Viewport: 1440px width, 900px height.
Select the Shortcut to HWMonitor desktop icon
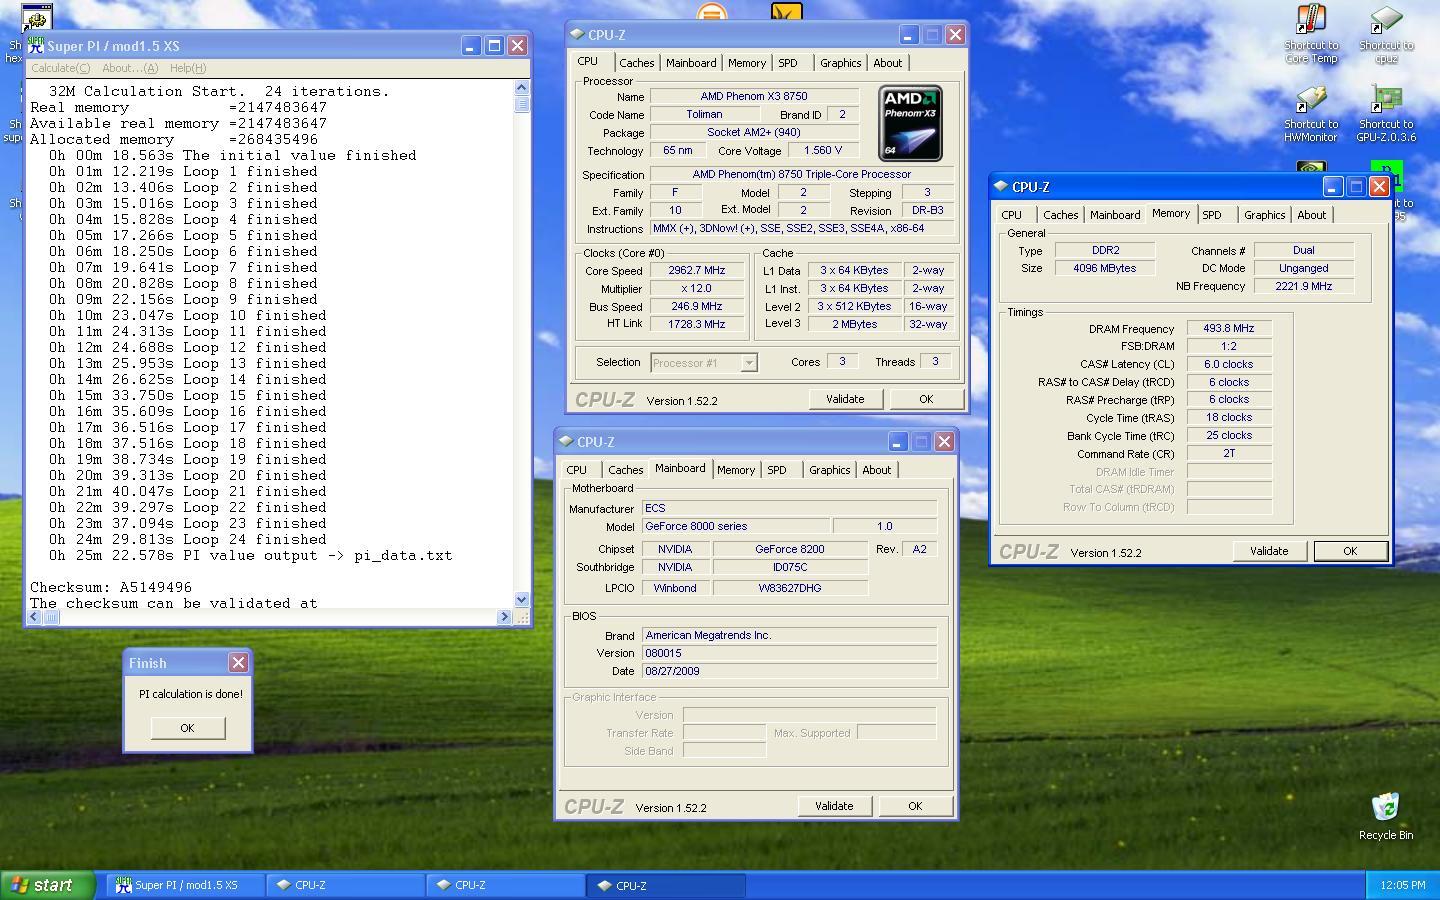coord(1311,114)
